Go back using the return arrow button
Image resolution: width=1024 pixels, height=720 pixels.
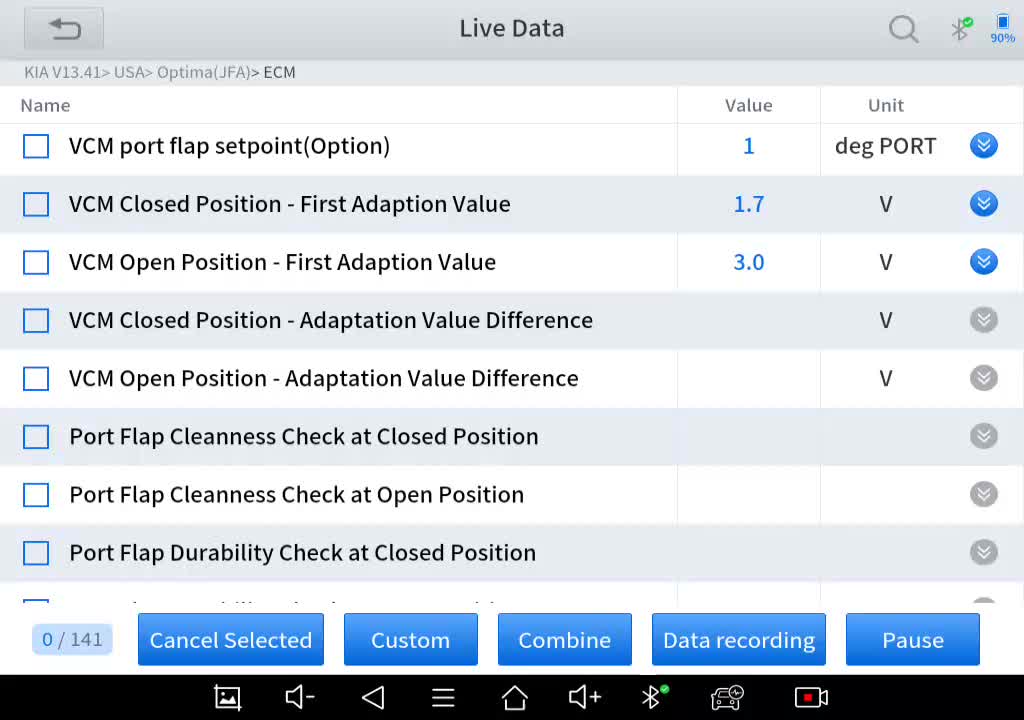[64, 29]
